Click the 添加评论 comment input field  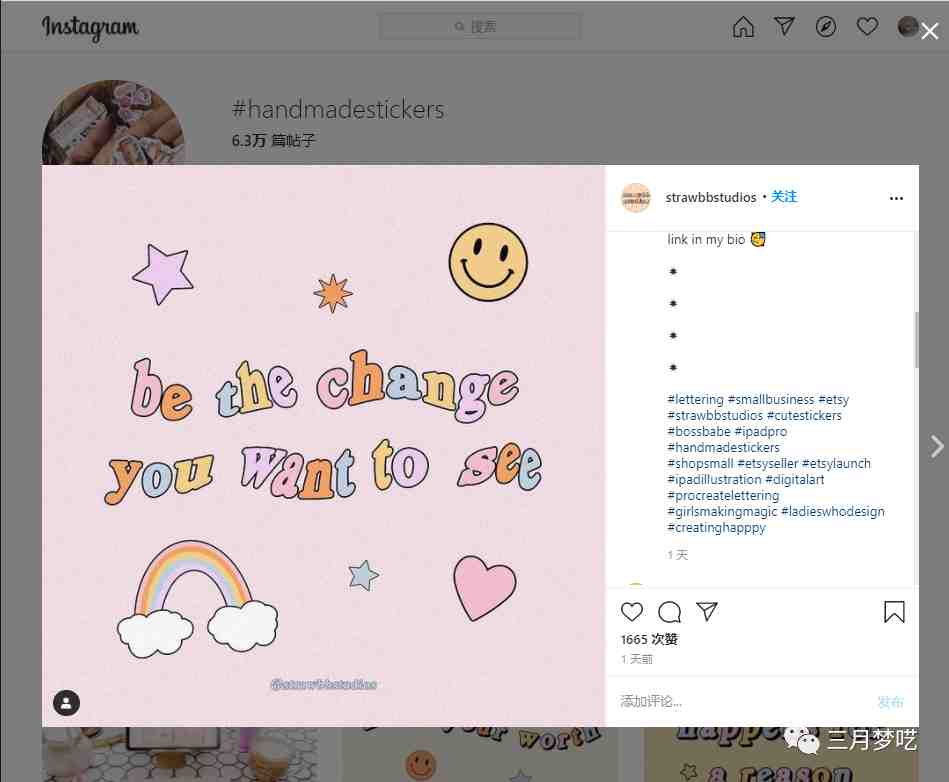[x=730, y=702]
